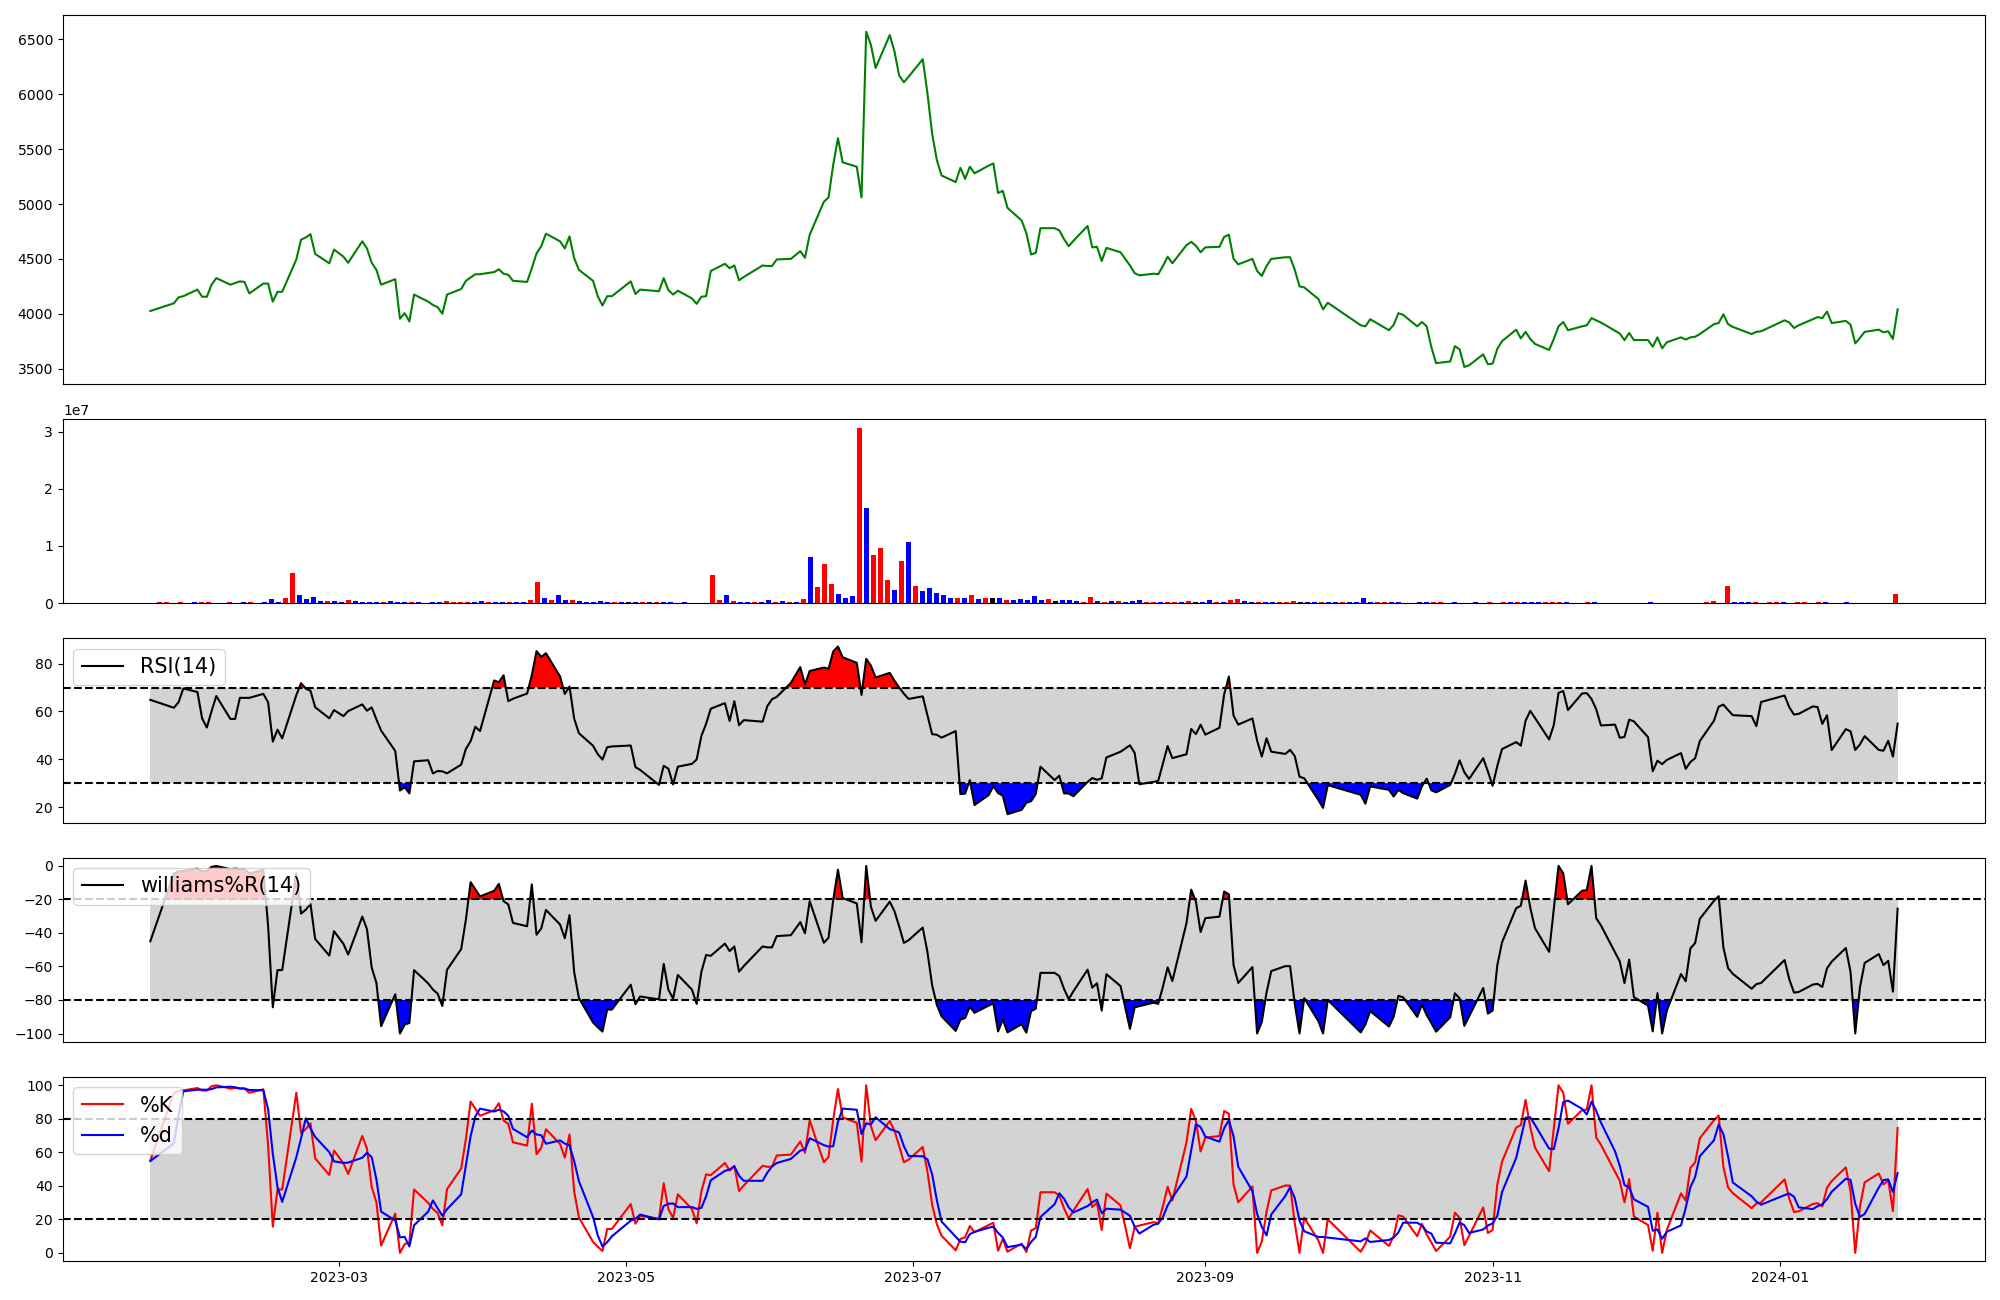
Task: Click the 2023-05 date tick label
Action: [626, 1277]
